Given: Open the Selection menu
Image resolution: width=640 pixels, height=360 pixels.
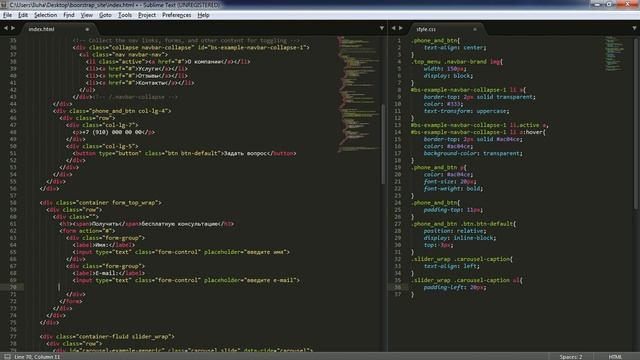Looking at the screenshot, I should (45, 15).
